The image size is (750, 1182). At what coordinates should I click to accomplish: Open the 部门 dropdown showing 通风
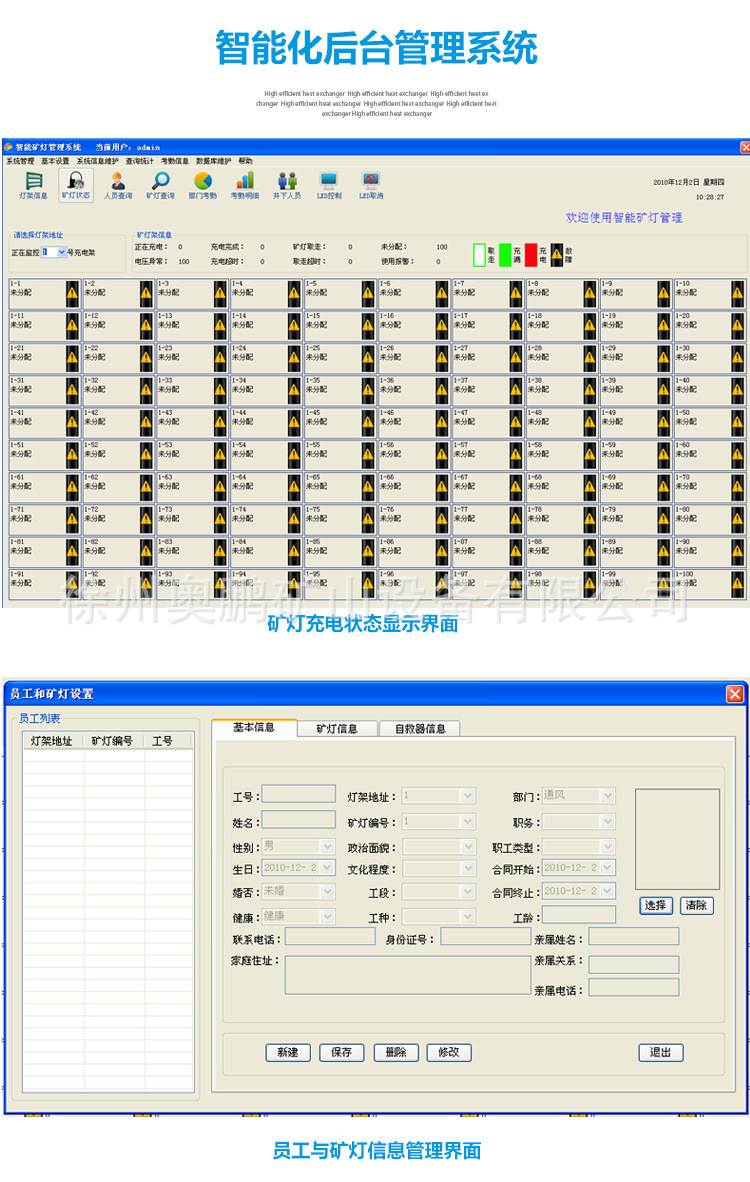(607, 796)
